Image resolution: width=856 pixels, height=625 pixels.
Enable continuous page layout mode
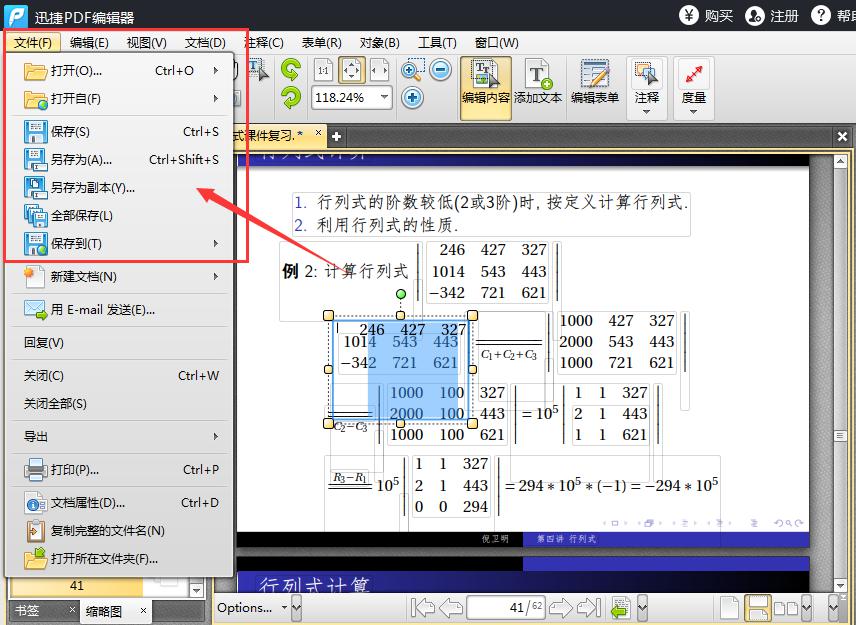[758, 607]
